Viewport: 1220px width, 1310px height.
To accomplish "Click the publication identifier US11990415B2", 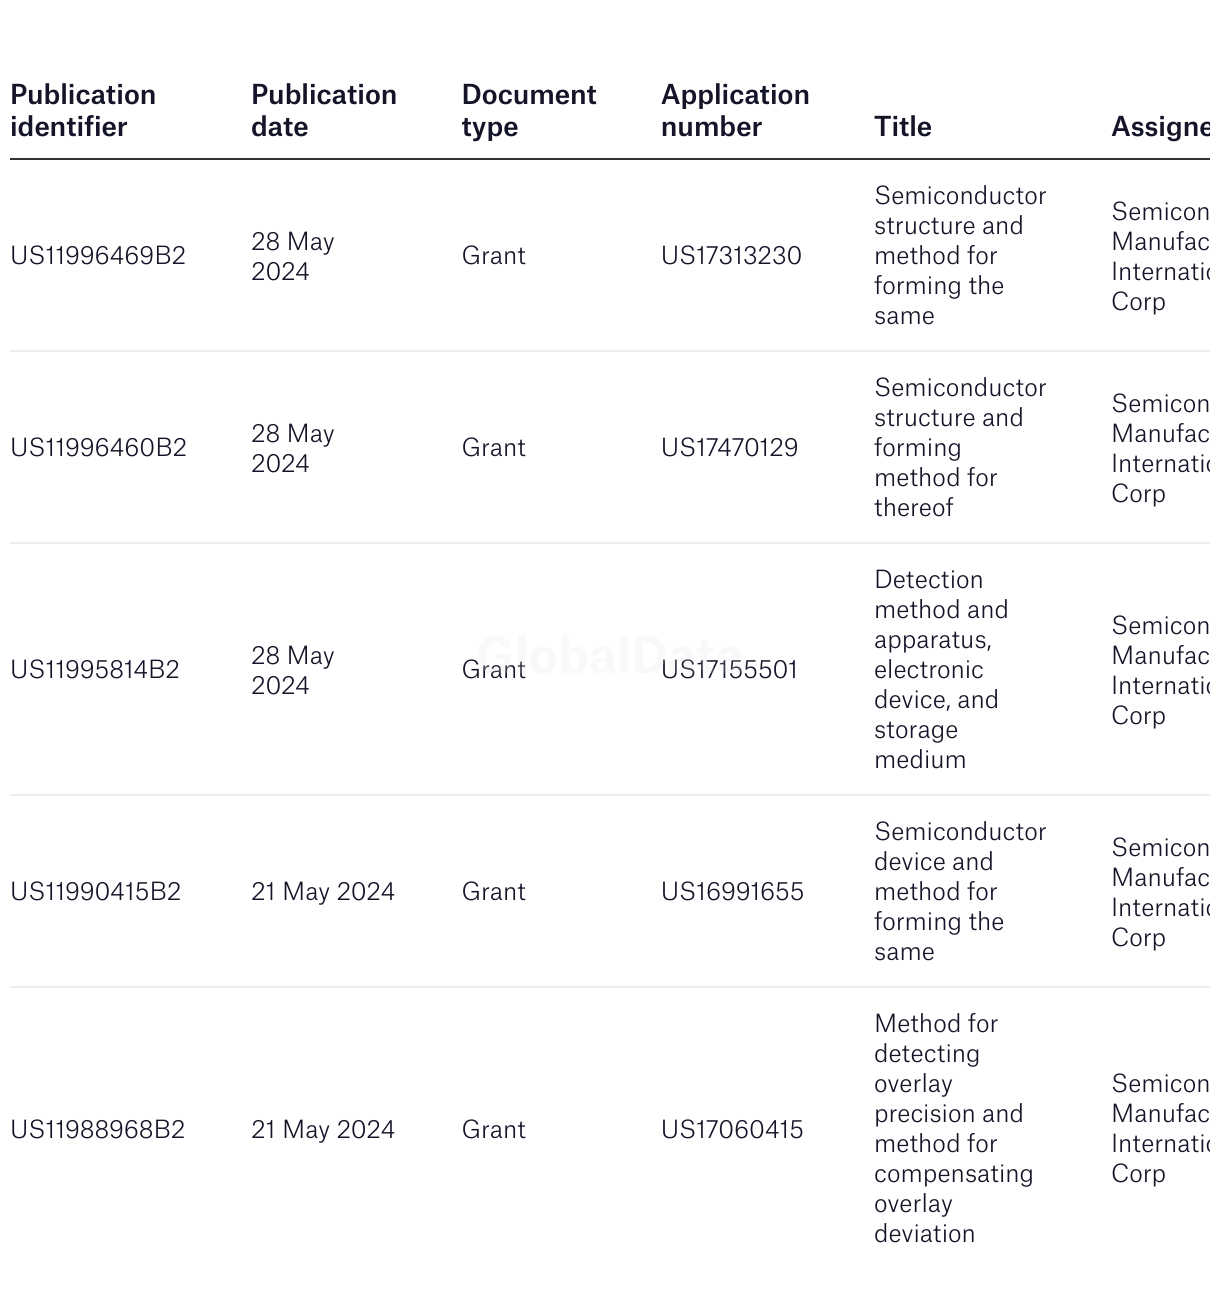I will 96,892.
